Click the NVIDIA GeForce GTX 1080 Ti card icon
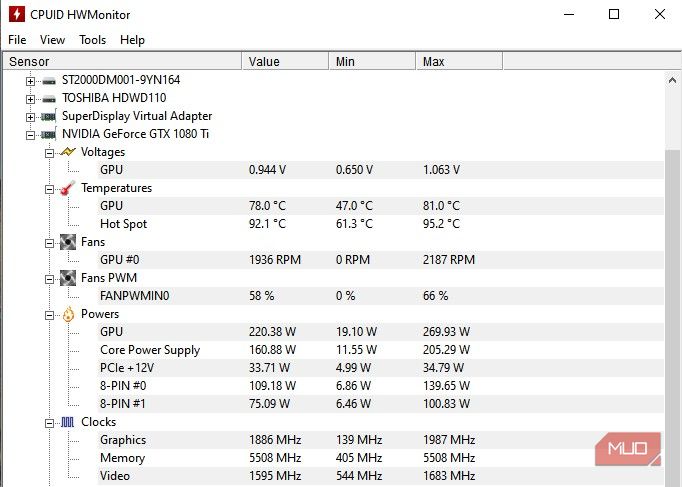 49,134
